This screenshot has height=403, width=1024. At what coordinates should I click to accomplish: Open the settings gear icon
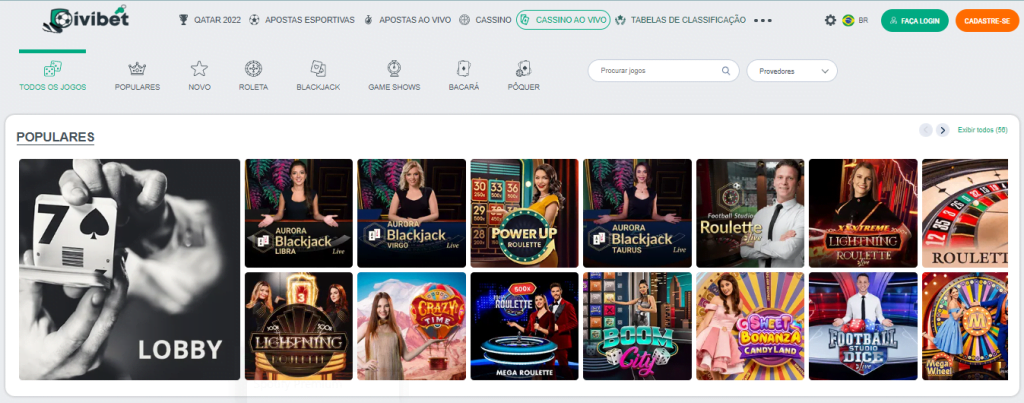830,20
